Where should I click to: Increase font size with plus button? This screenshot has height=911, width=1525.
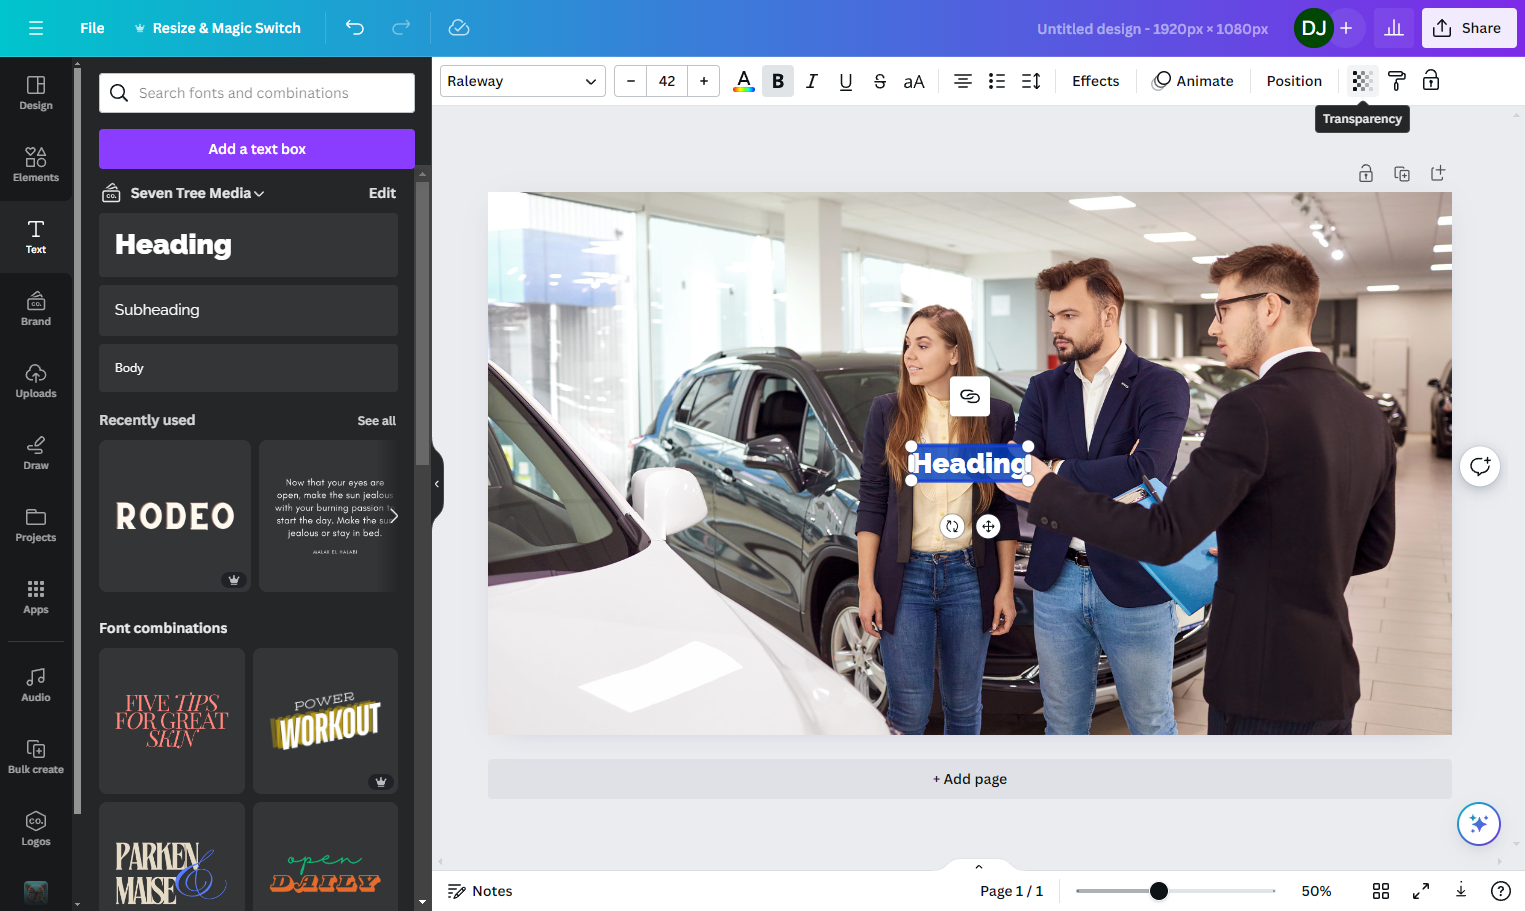click(x=704, y=81)
